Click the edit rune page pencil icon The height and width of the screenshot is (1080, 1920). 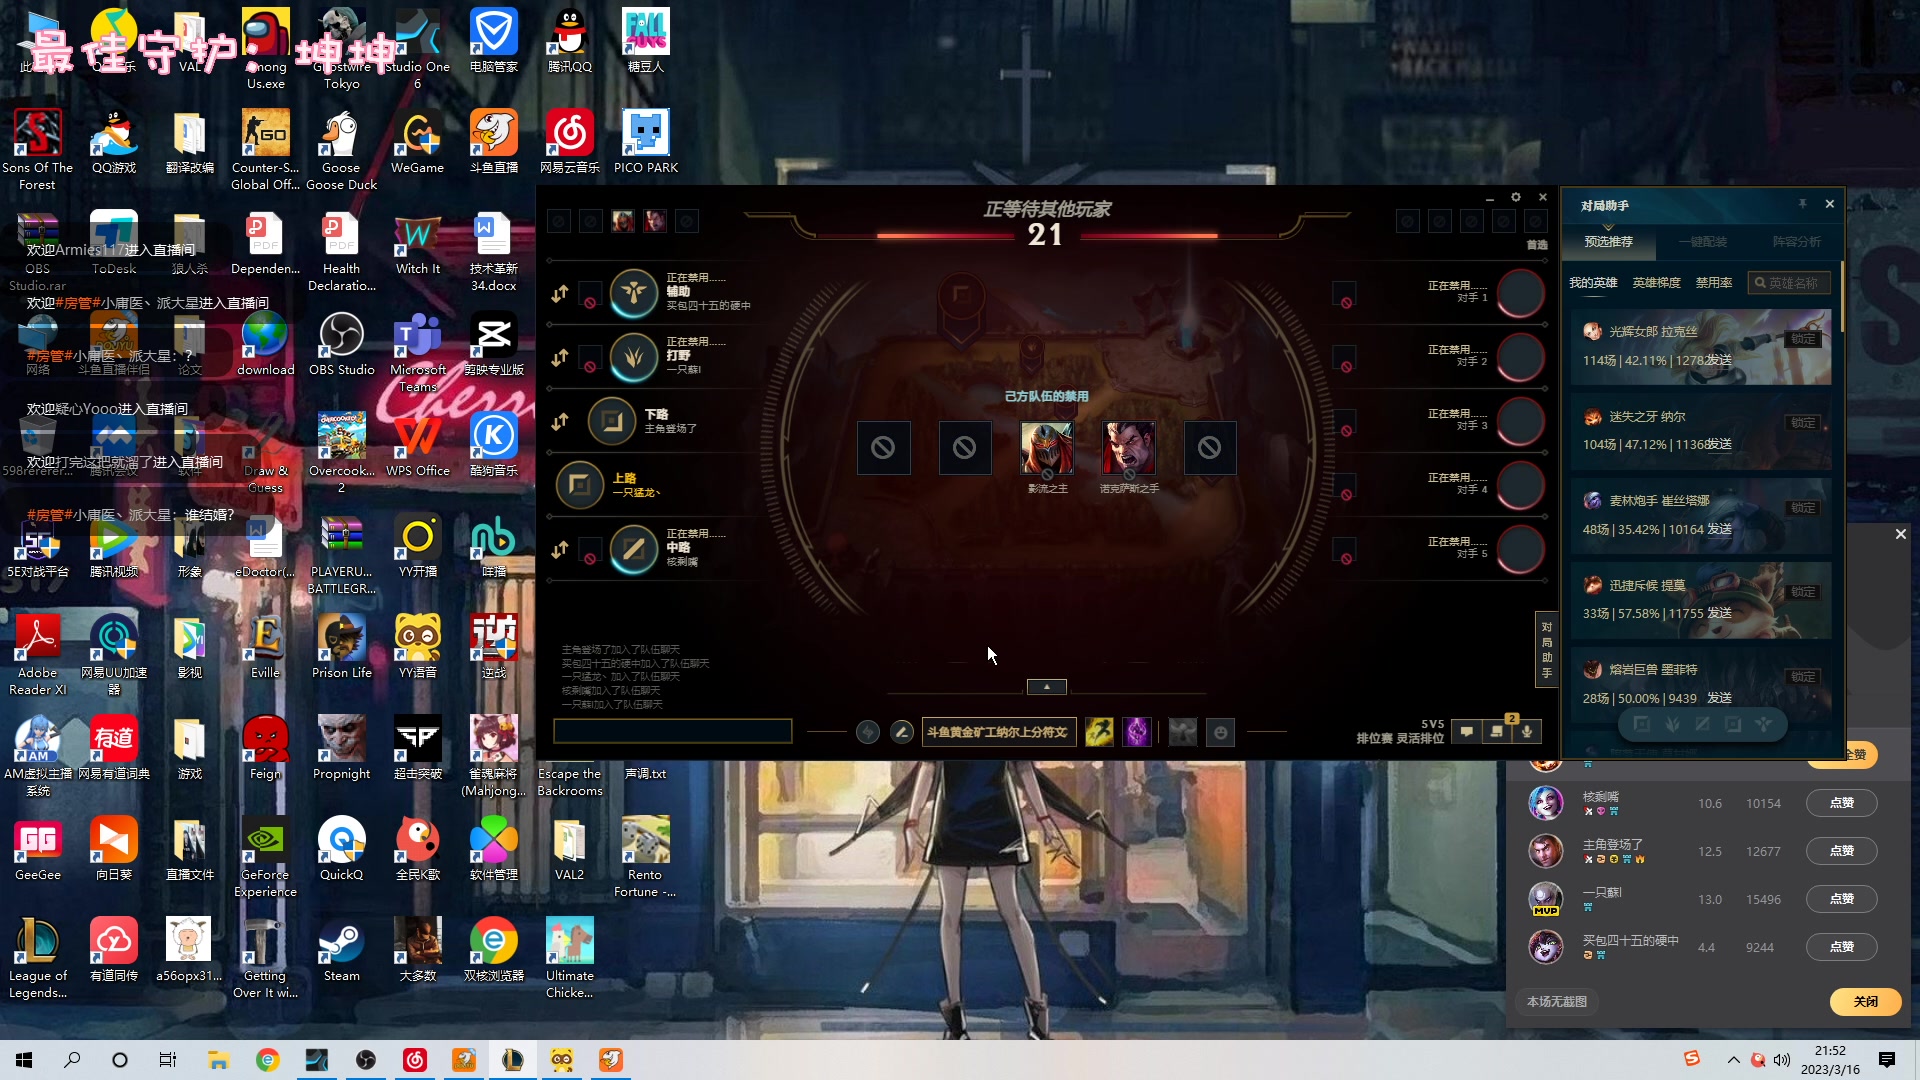901,732
